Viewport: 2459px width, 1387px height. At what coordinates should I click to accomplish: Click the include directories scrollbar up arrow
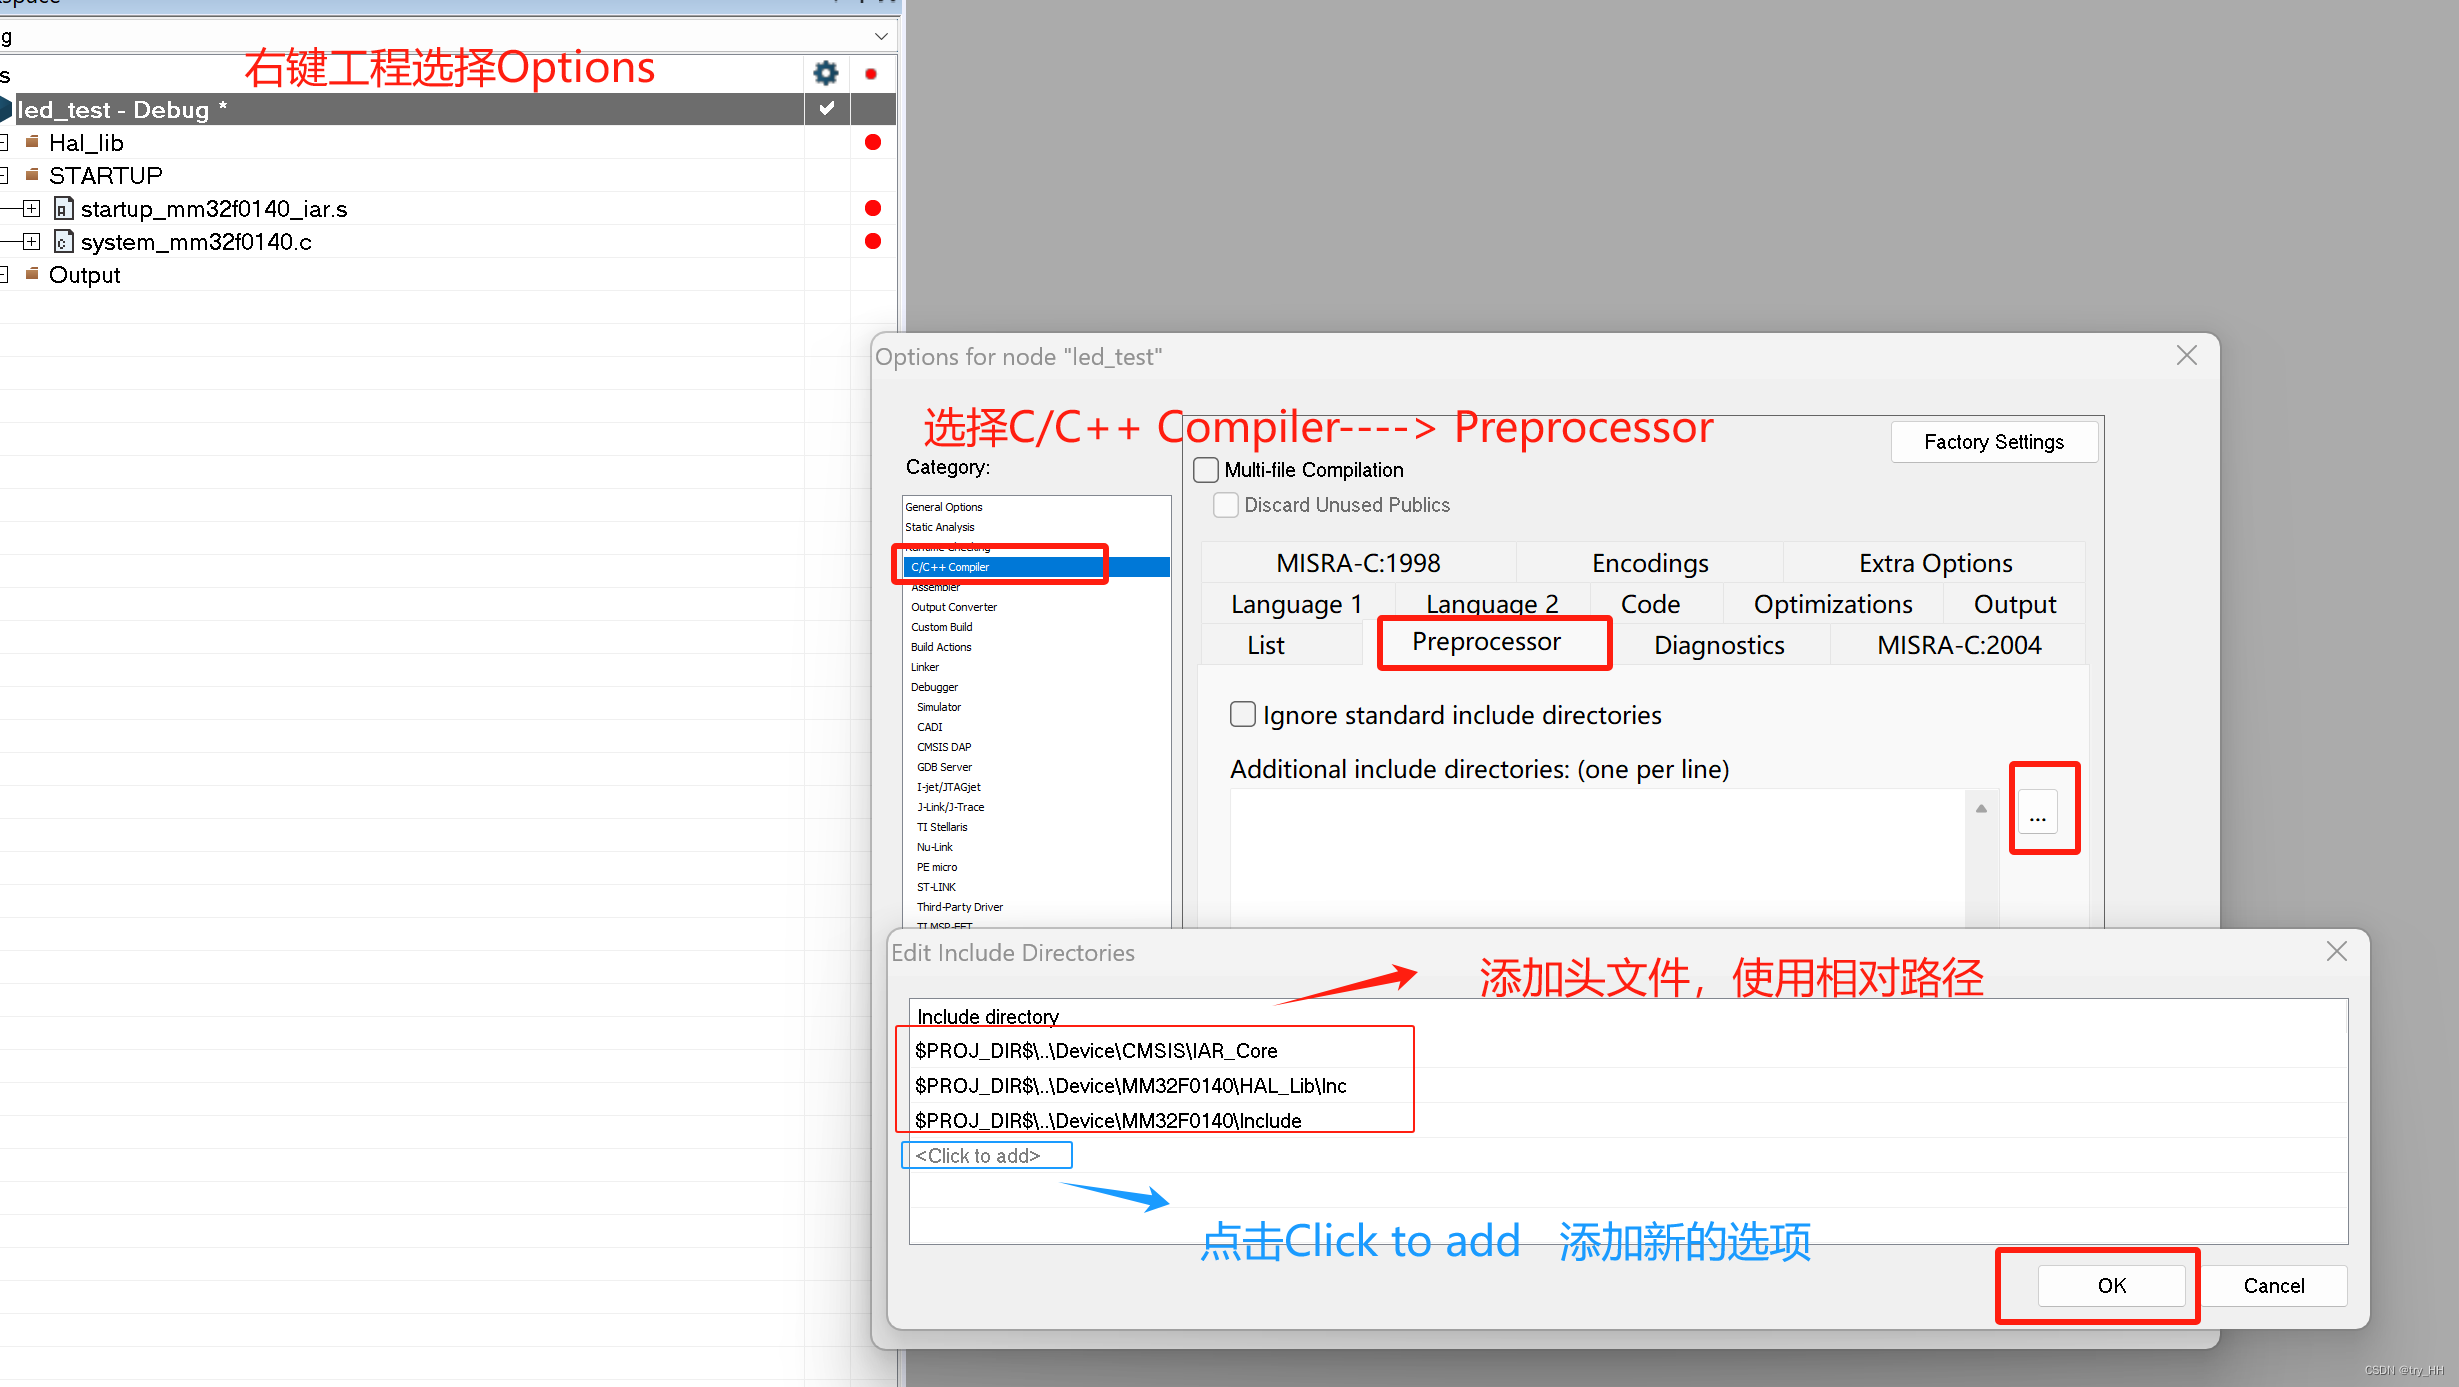pyautogui.click(x=1981, y=809)
